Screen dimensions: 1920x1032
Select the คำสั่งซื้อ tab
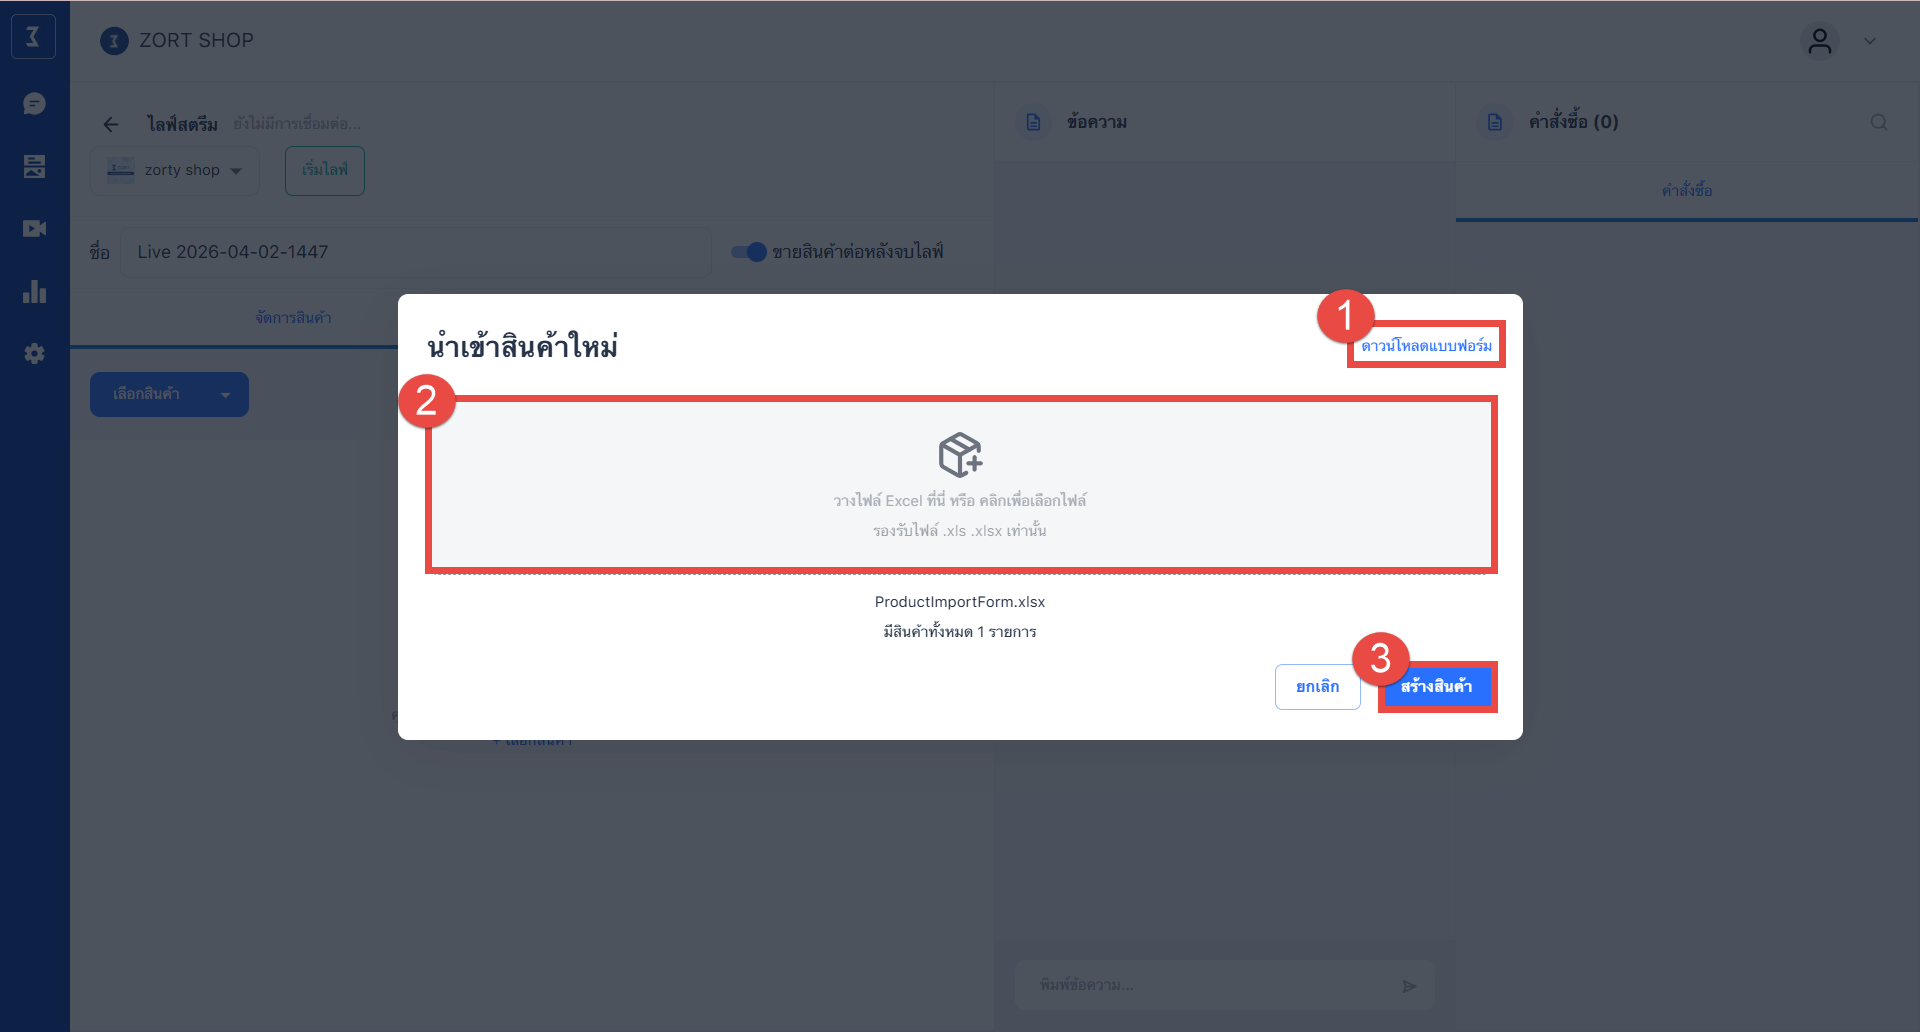(x=1686, y=191)
